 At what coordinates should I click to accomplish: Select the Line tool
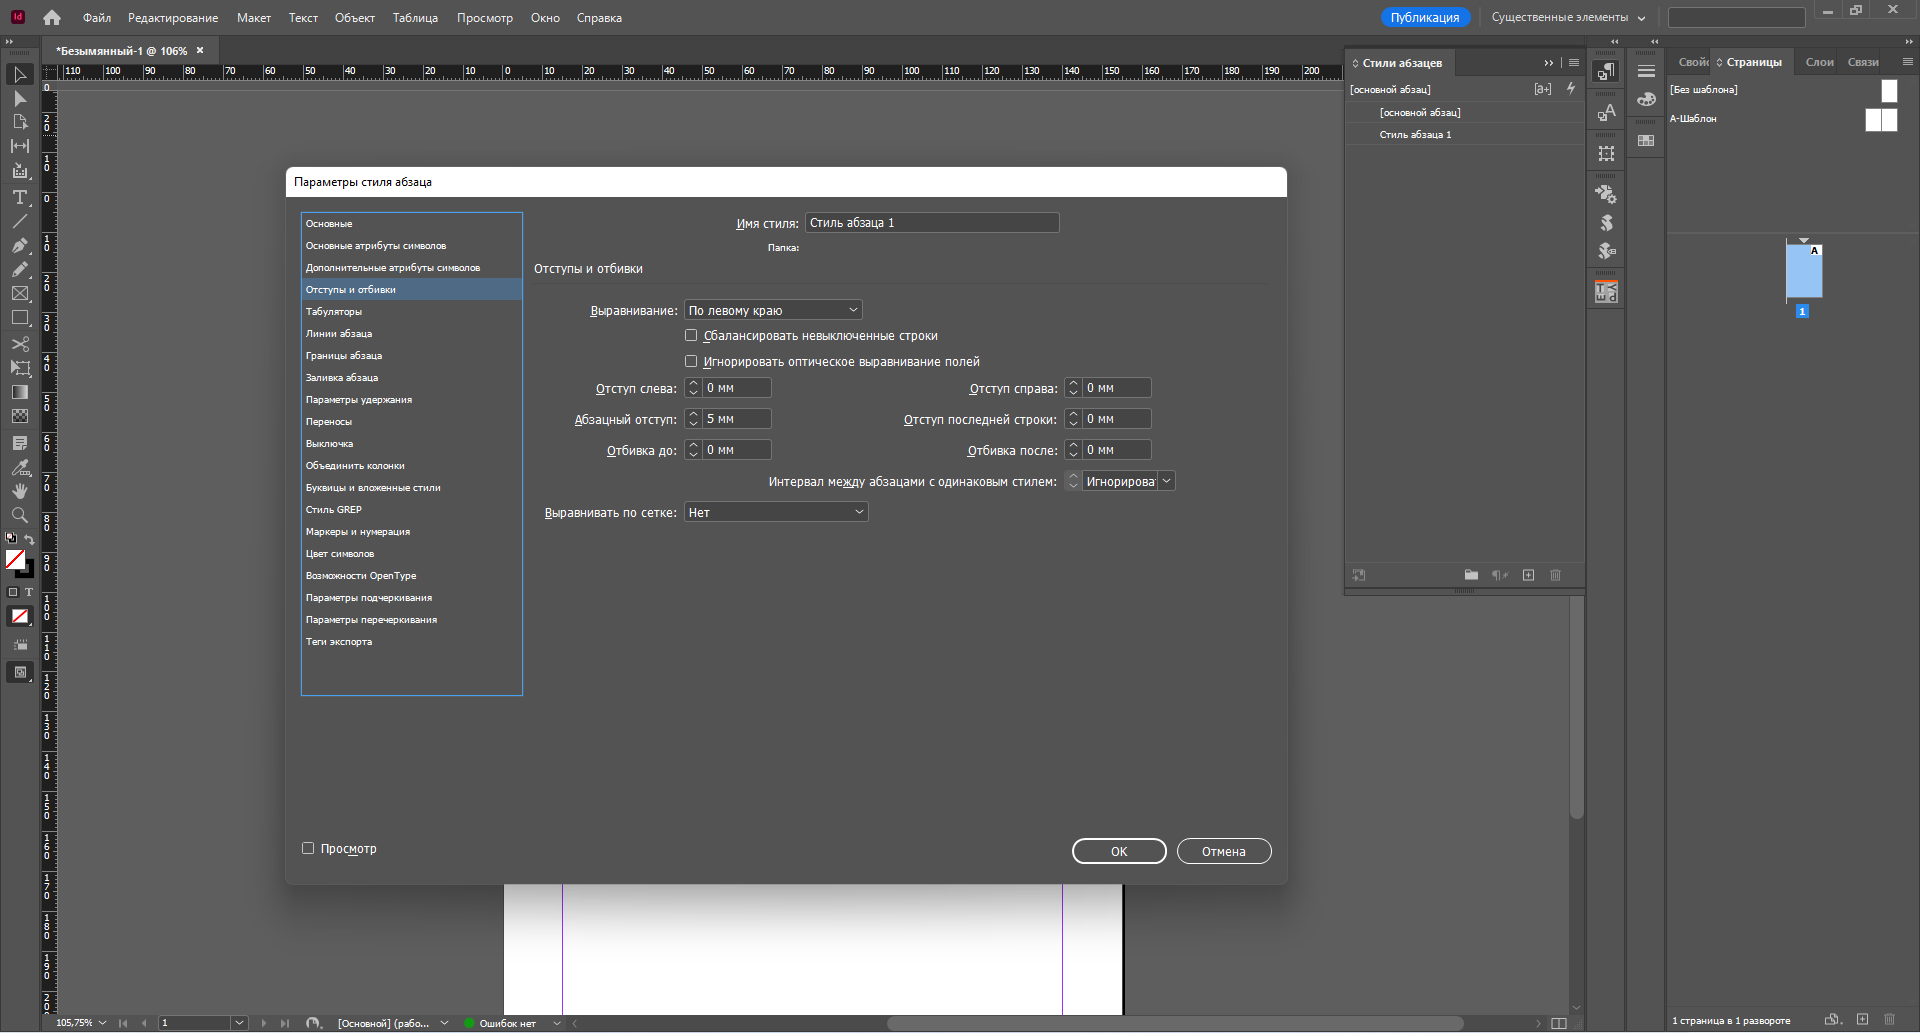(x=19, y=221)
